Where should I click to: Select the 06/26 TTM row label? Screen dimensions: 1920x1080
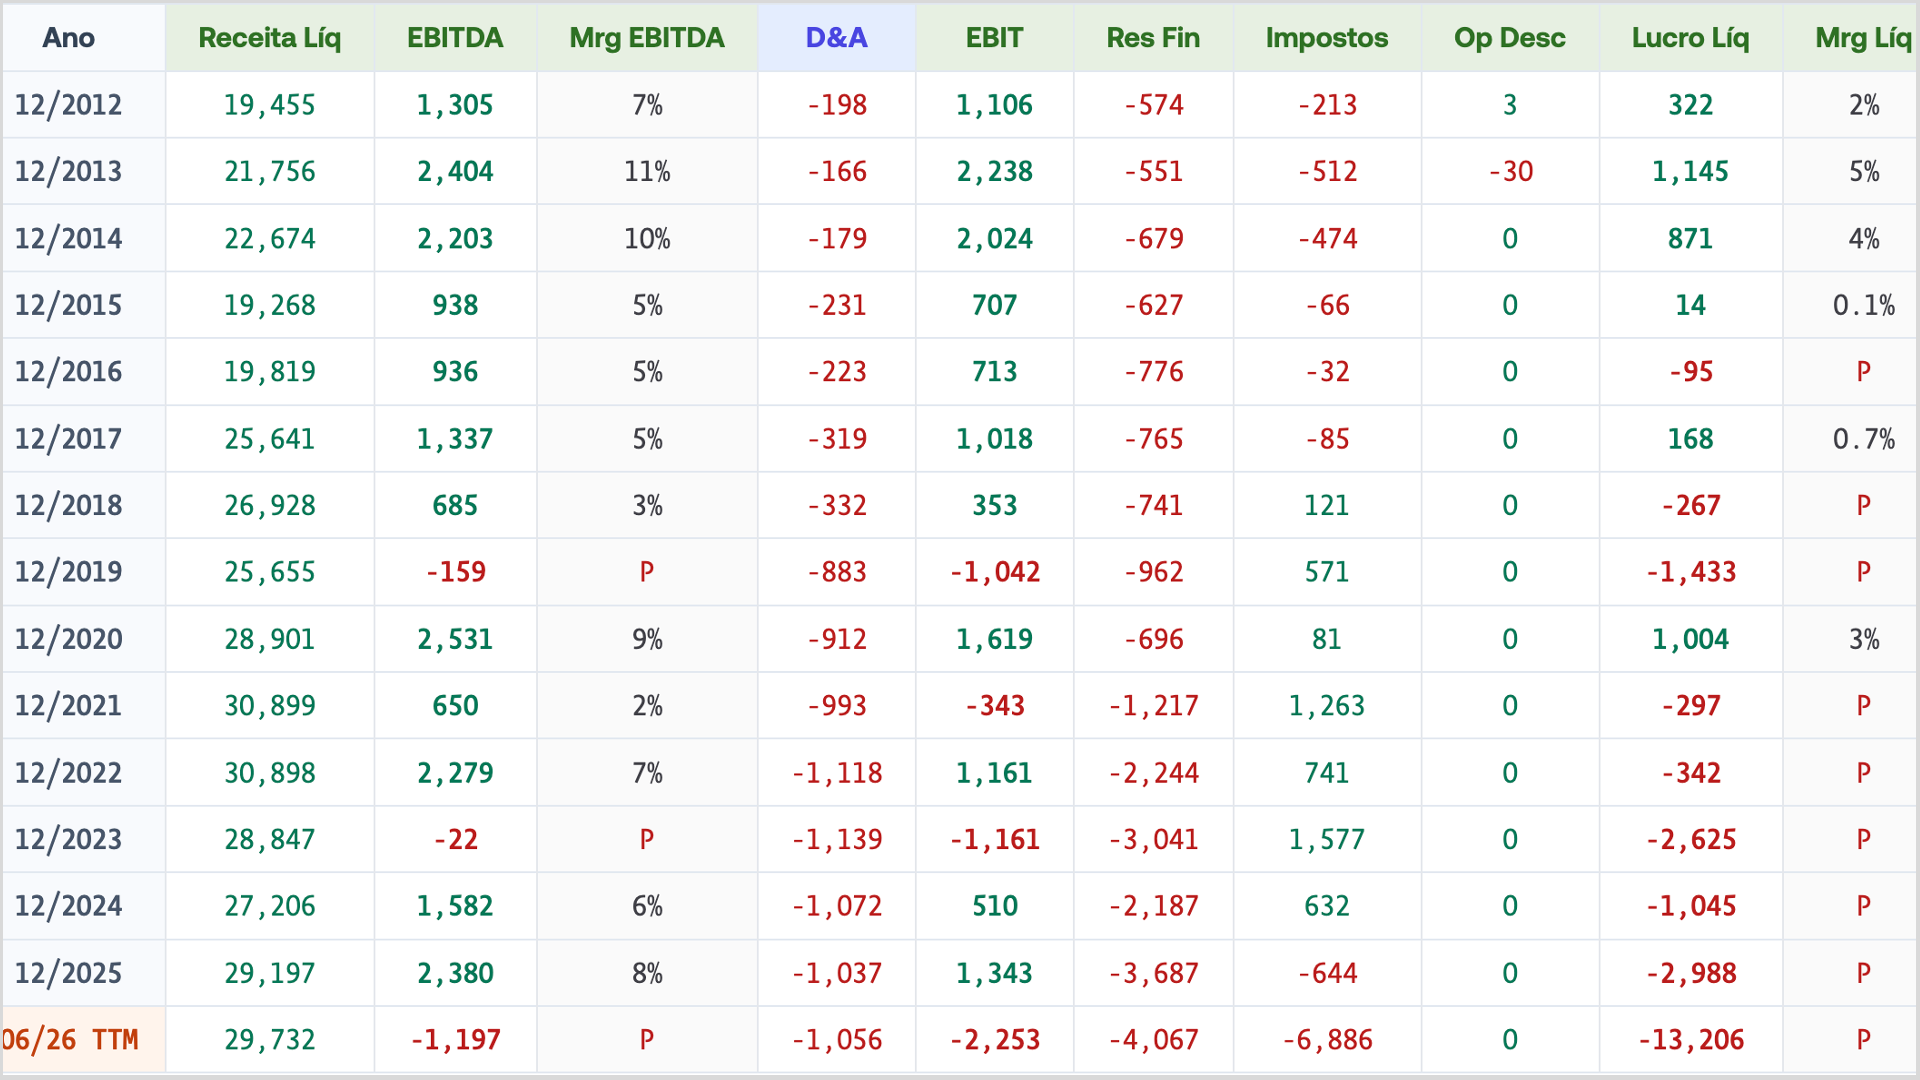[70, 1040]
